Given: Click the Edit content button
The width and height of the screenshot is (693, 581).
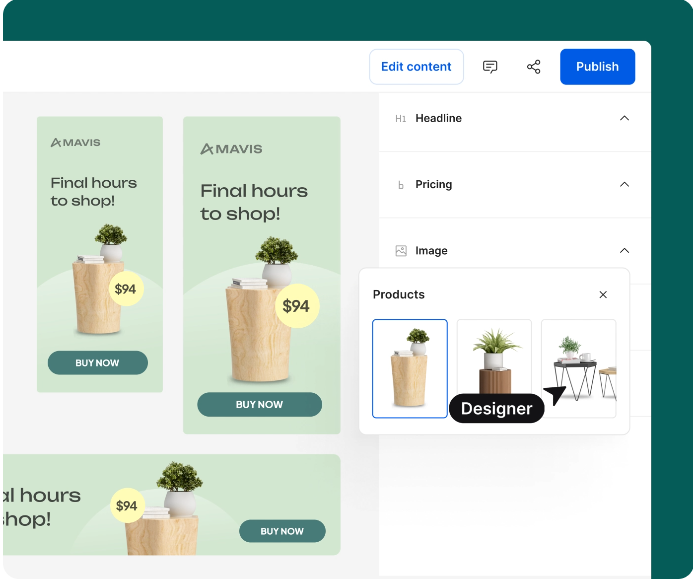Looking at the screenshot, I should 416,67.
